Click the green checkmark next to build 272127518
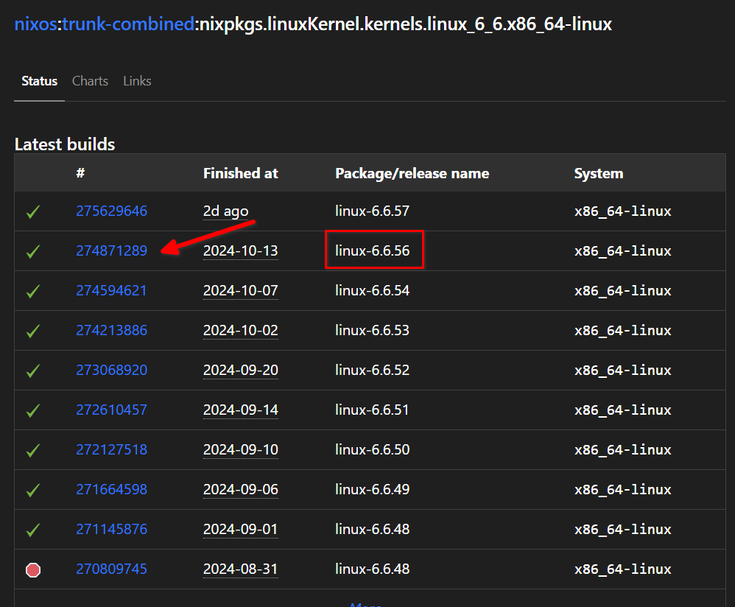This screenshot has height=607, width=735. click(33, 451)
